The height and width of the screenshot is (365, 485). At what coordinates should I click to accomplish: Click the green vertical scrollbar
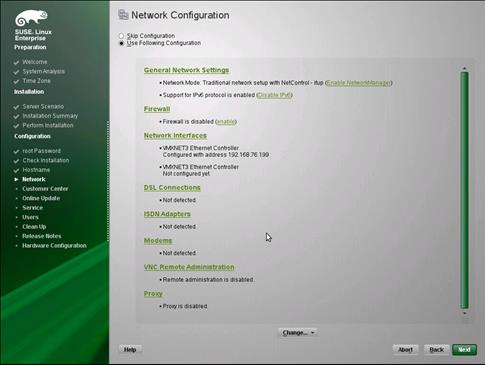(464, 190)
